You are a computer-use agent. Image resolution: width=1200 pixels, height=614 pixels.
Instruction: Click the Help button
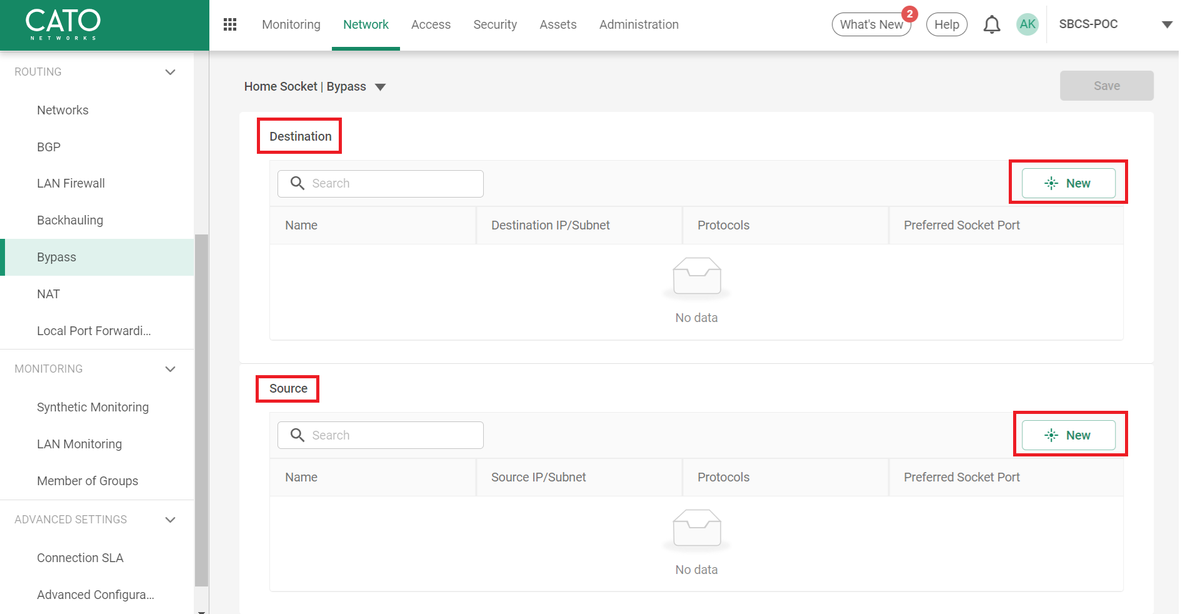coord(946,25)
